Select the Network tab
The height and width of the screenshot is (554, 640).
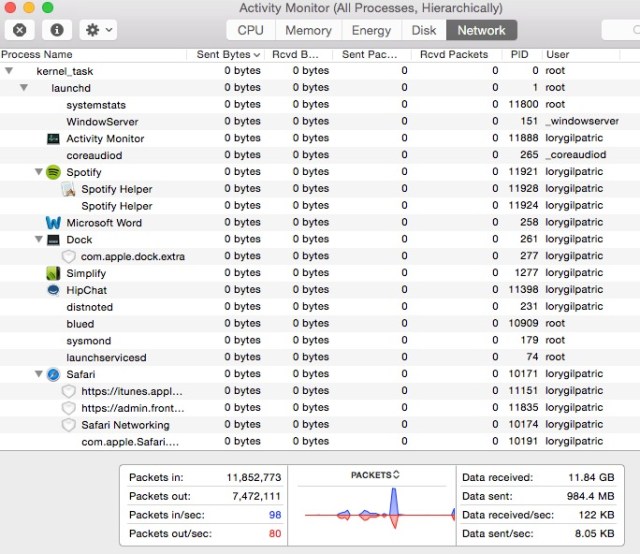click(x=481, y=30)
